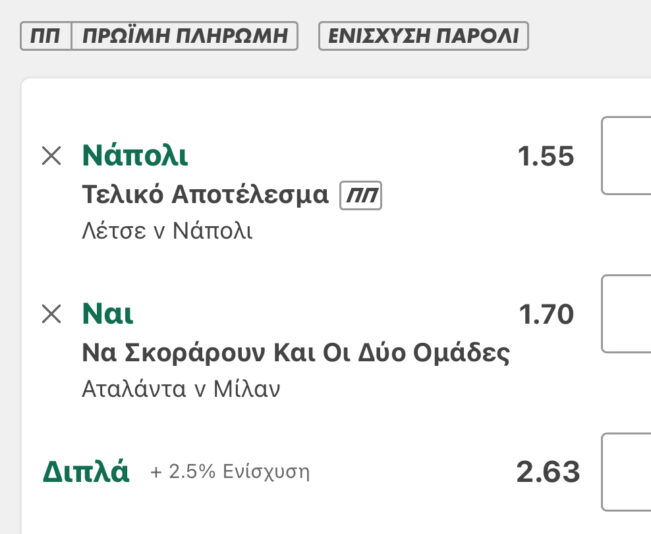Click the stake field for Διπλά
Viewport: 651px width, 534px height.
click(x=628, y=472)
